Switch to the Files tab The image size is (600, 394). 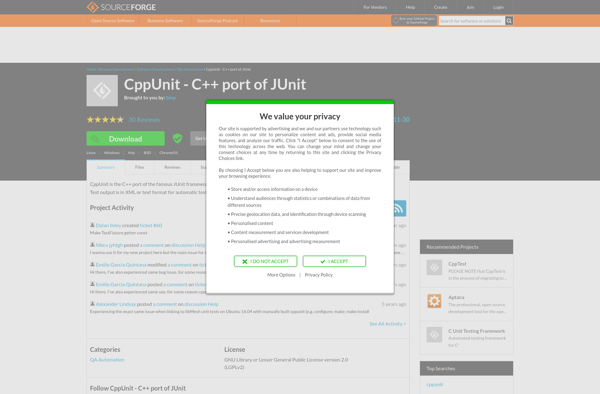tap(140, 167)
